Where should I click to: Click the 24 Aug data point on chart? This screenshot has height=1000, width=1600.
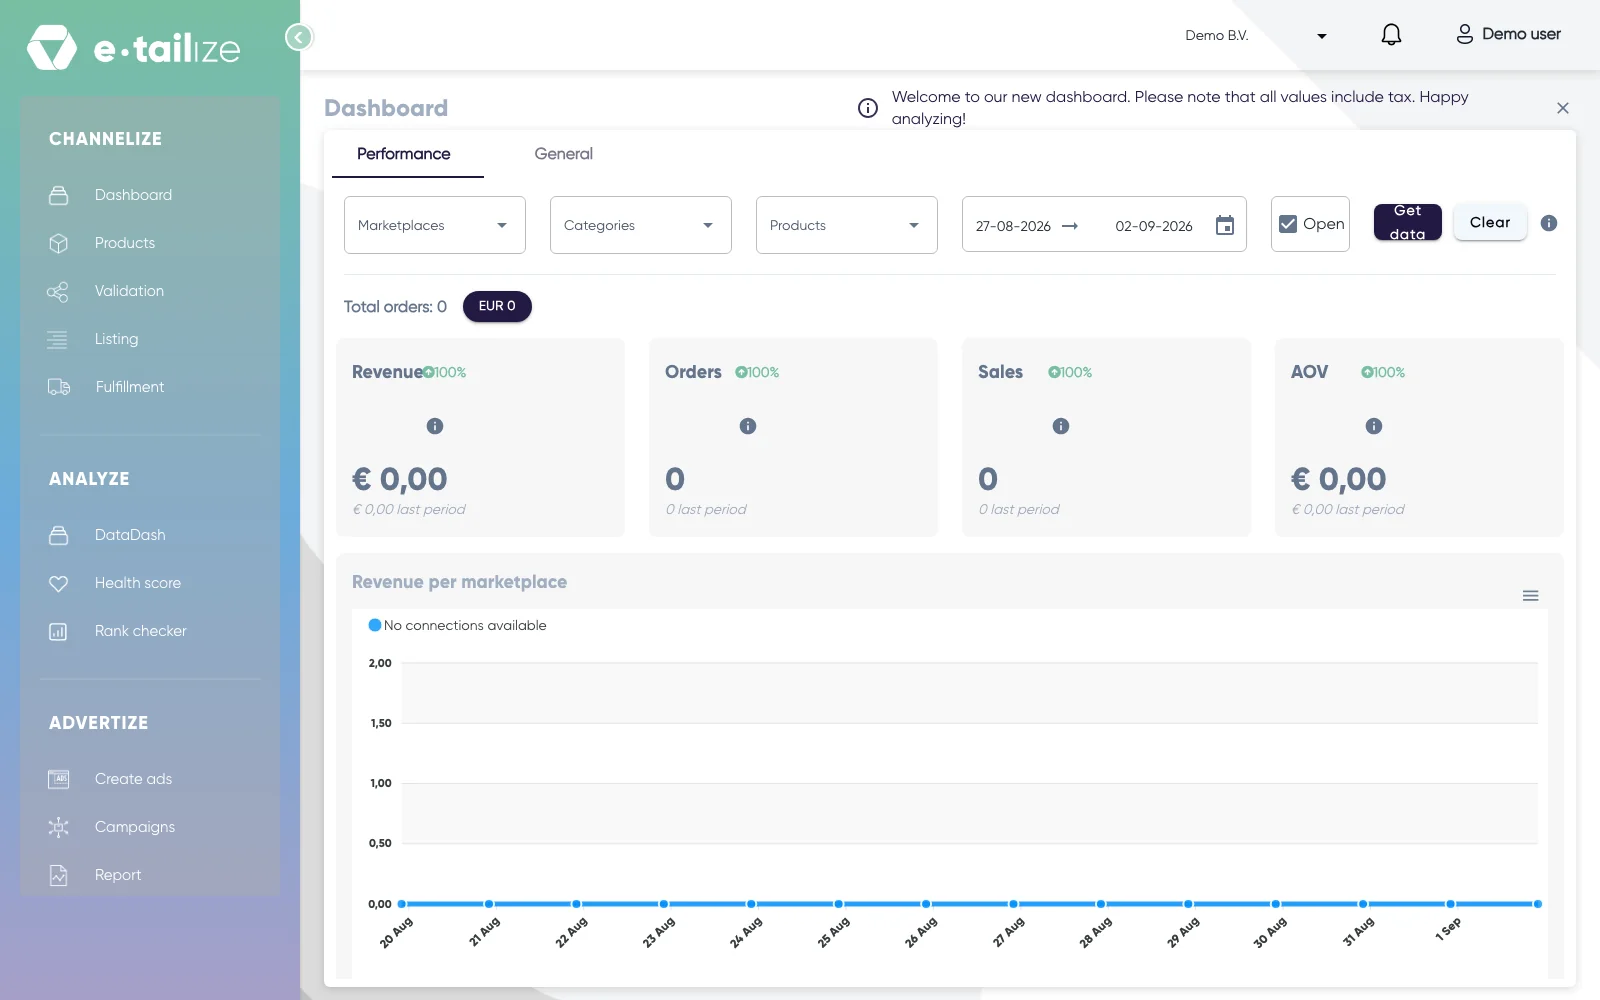[751, 904]
